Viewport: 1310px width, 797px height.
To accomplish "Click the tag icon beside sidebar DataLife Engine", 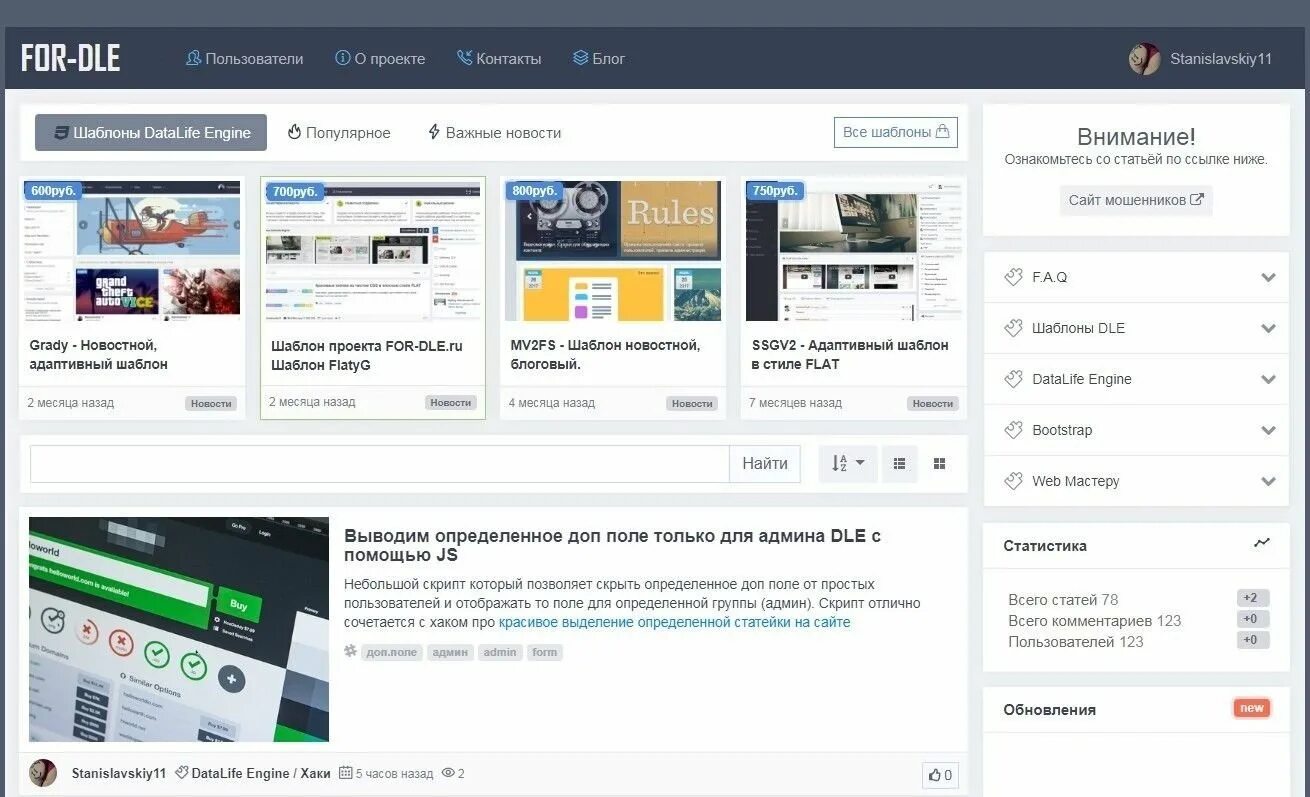I will 1013,379.
